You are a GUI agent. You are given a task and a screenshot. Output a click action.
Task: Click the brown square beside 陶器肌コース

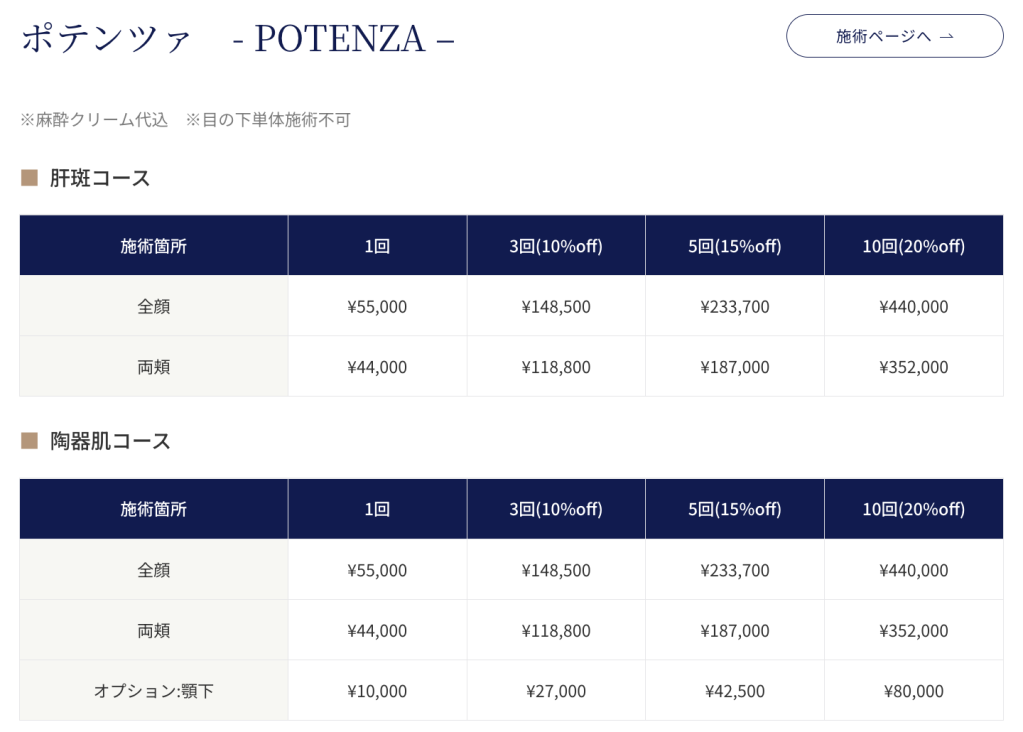(x=29, y=441)
